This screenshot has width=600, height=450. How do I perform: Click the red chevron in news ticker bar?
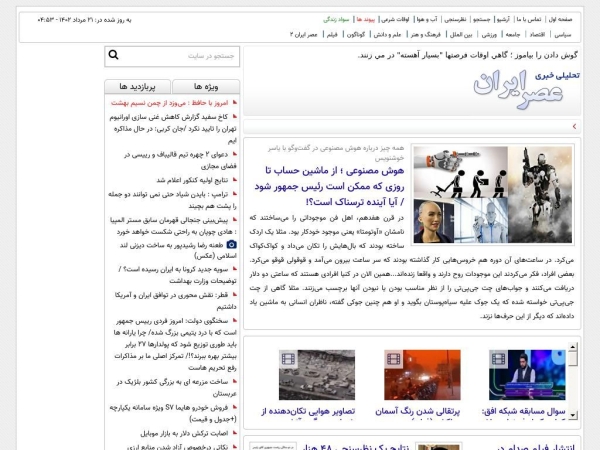point(574,126)
